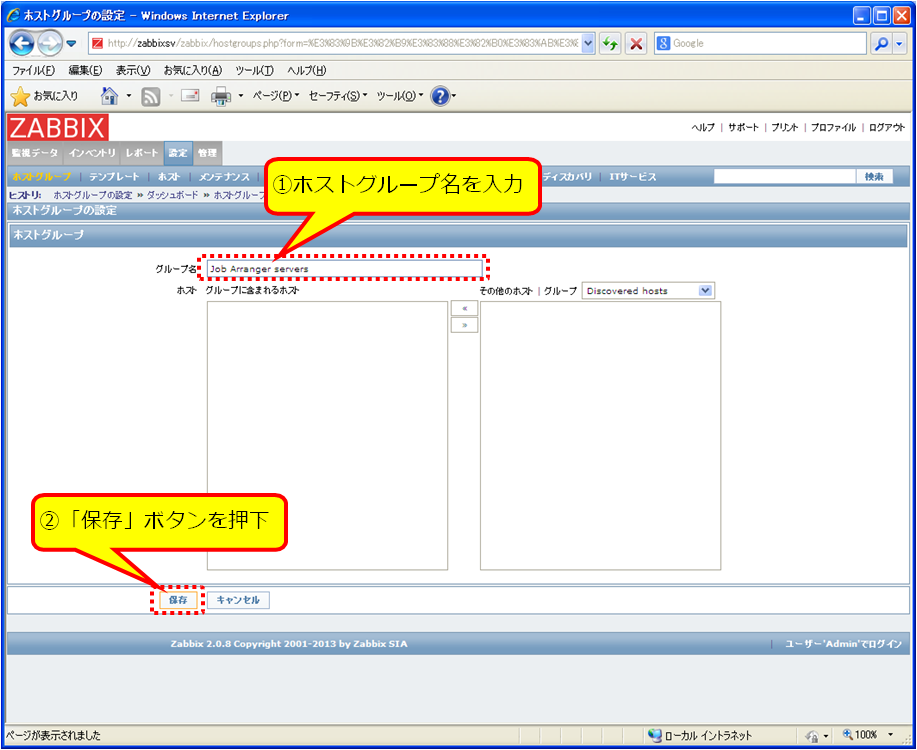
Task: Click the ログアウト link
Action: [x=887, y=128]
